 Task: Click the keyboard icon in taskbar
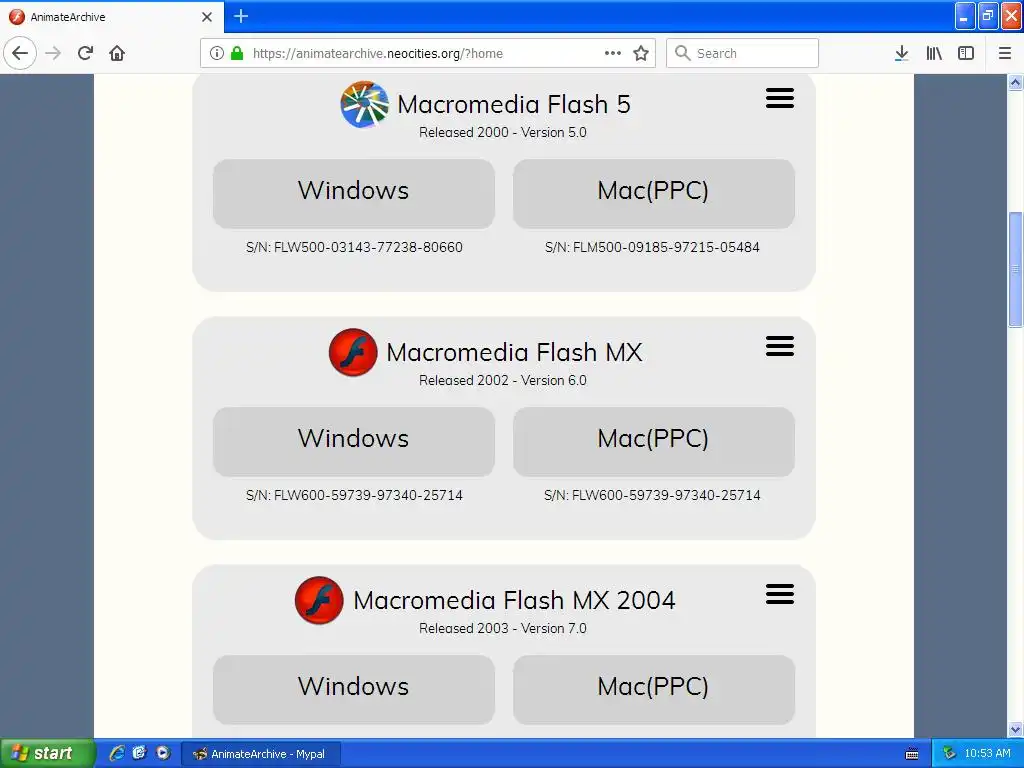pos(912,754)
